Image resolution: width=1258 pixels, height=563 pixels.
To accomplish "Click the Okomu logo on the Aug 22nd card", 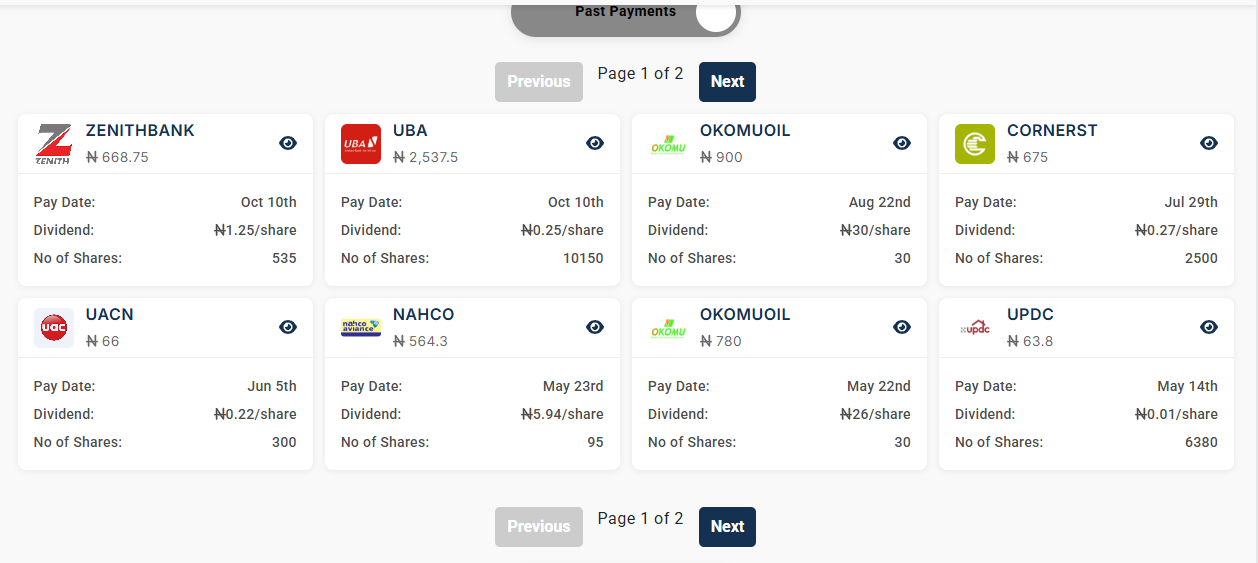I will click(668, 144).
